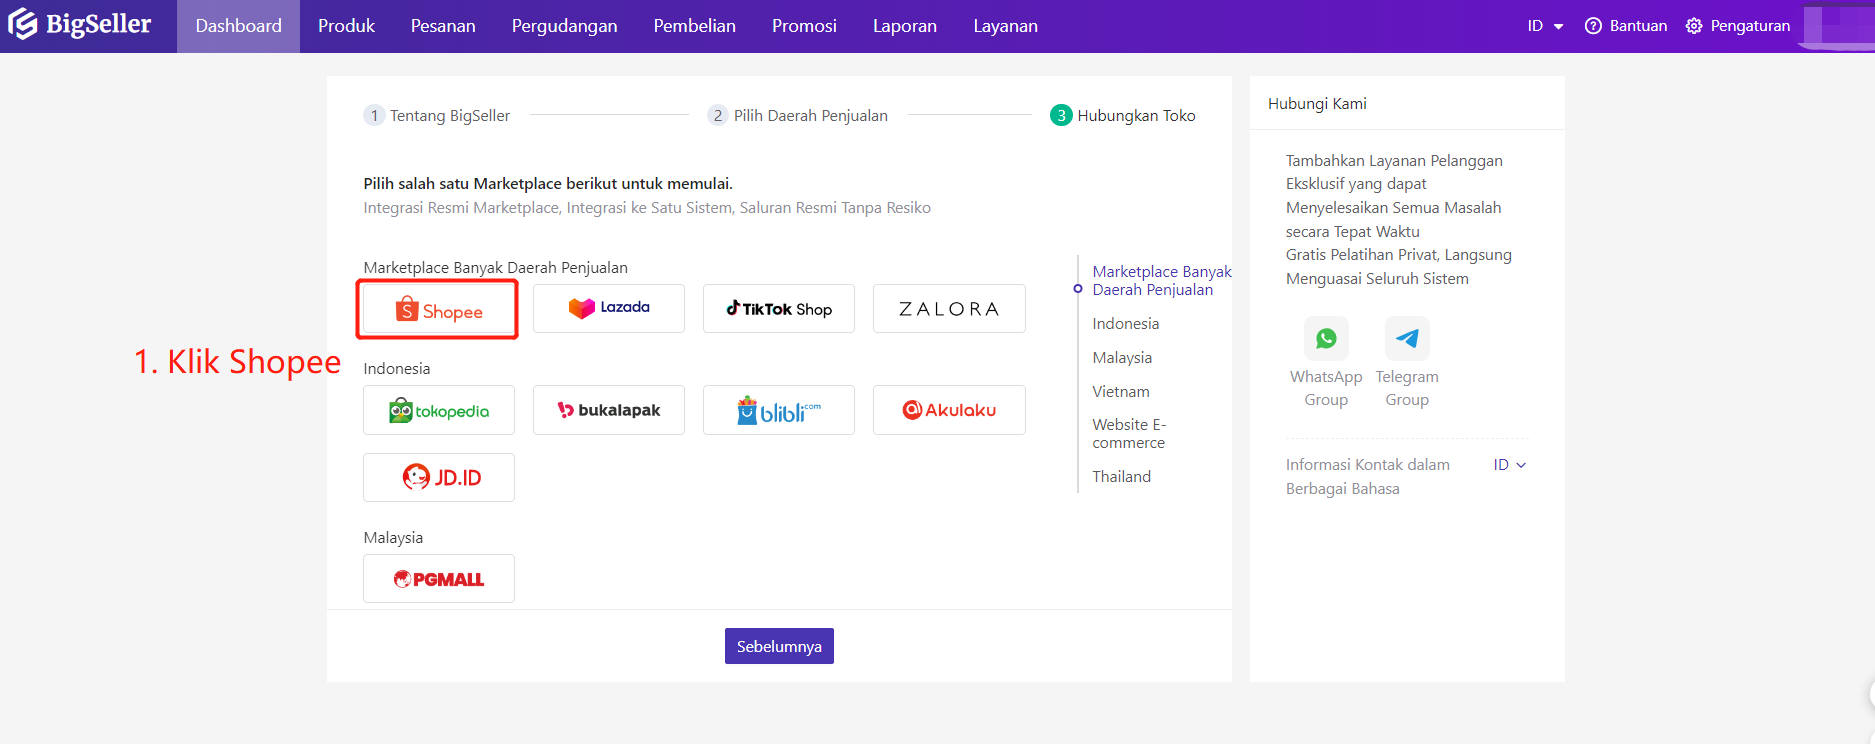Connect the Akulaku marketplace

949,410
